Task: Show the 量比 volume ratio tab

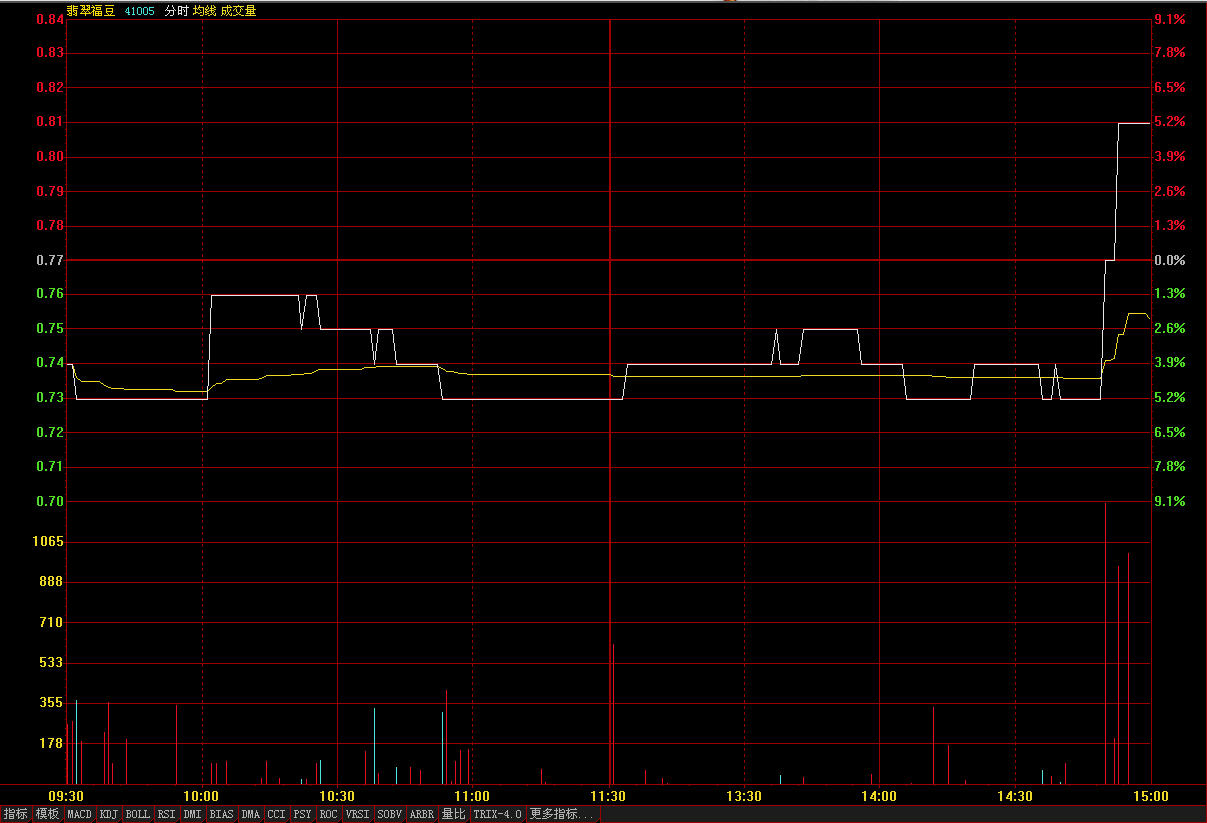Action: [x=453, y=814]
